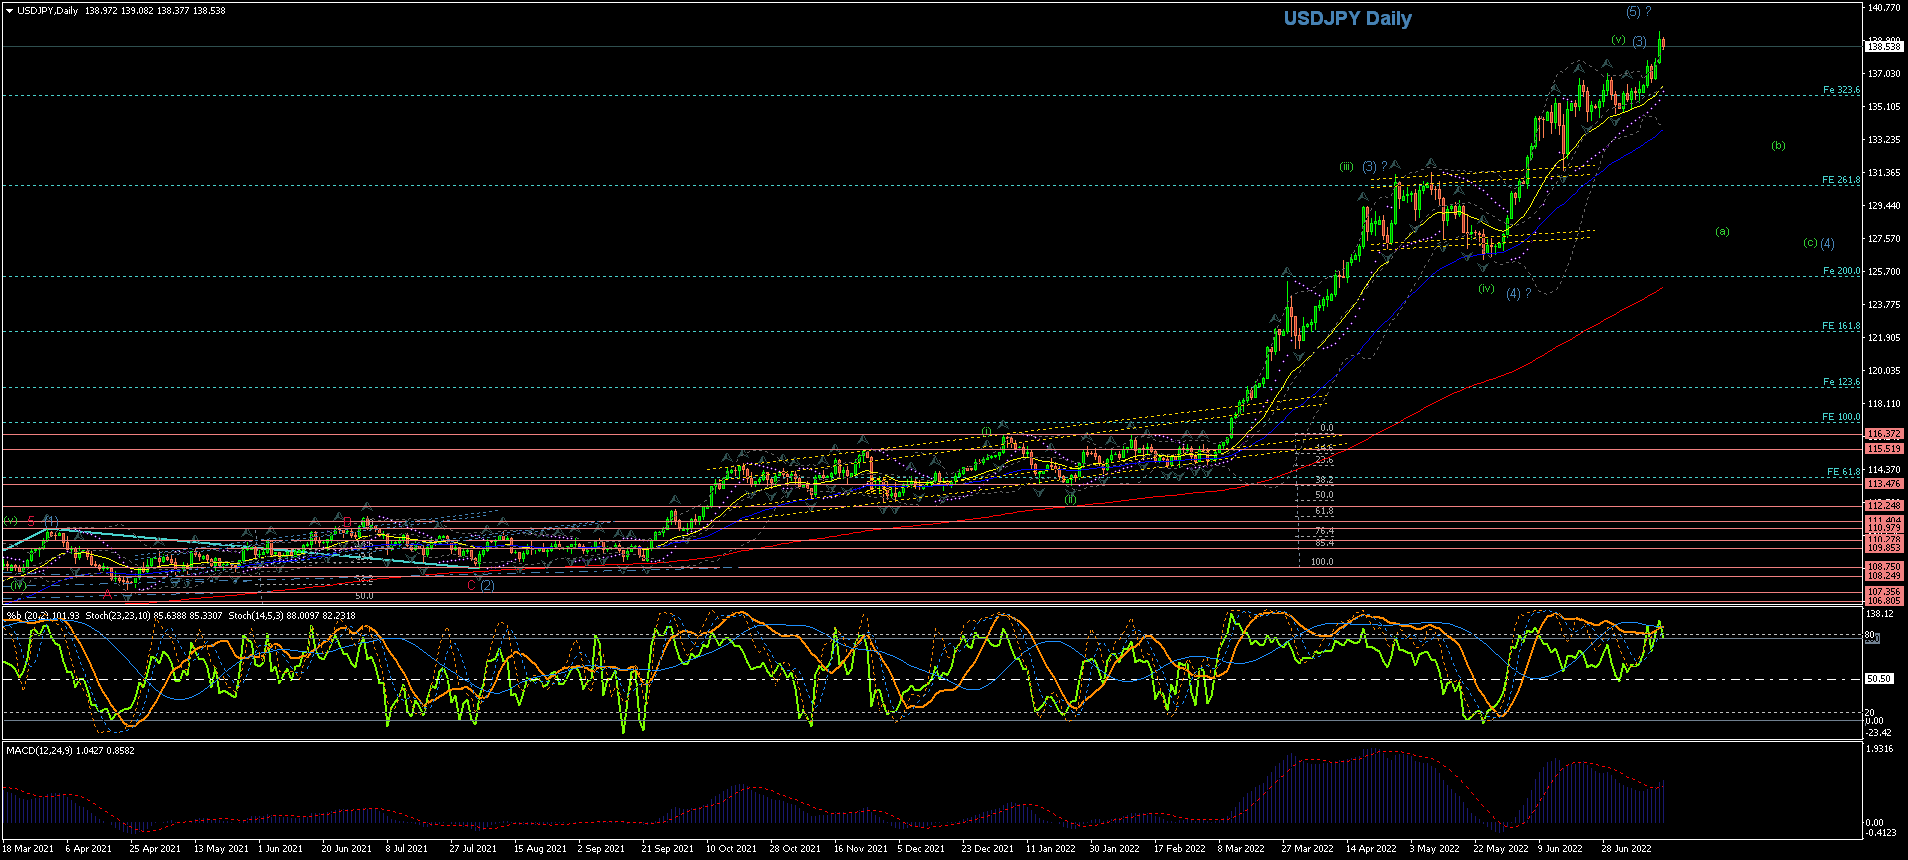
Task: Click the 8 Mar 2022 date marker
Action: [1241, 849]
